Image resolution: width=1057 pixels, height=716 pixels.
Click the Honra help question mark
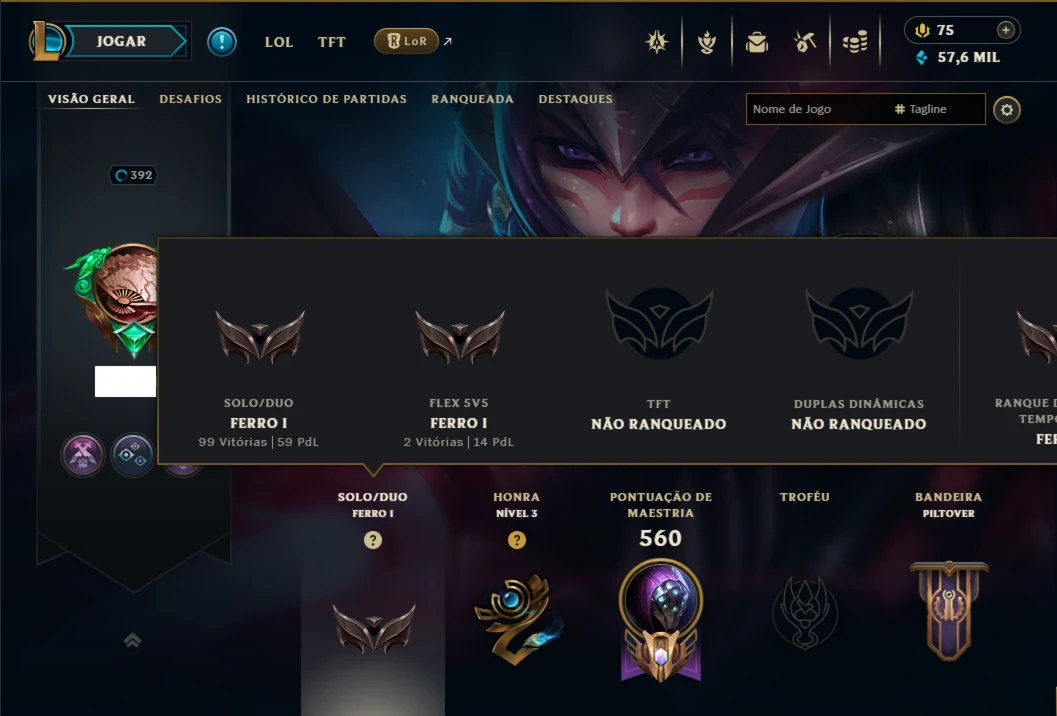pos(516,540)
